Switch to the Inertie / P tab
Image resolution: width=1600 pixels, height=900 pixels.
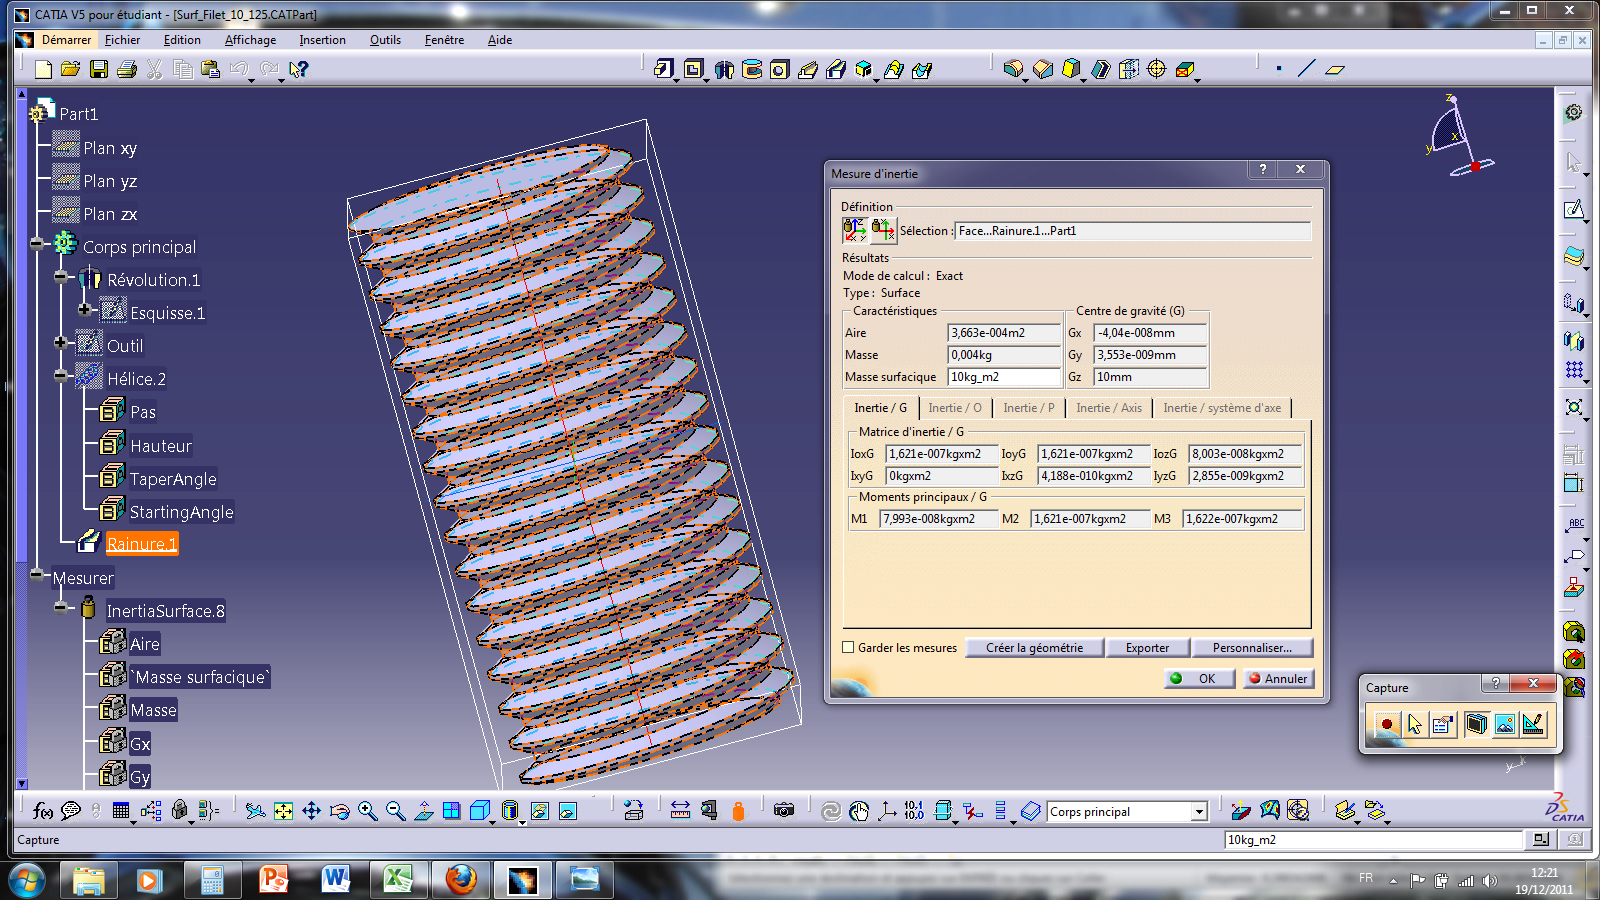[1028, 408]
